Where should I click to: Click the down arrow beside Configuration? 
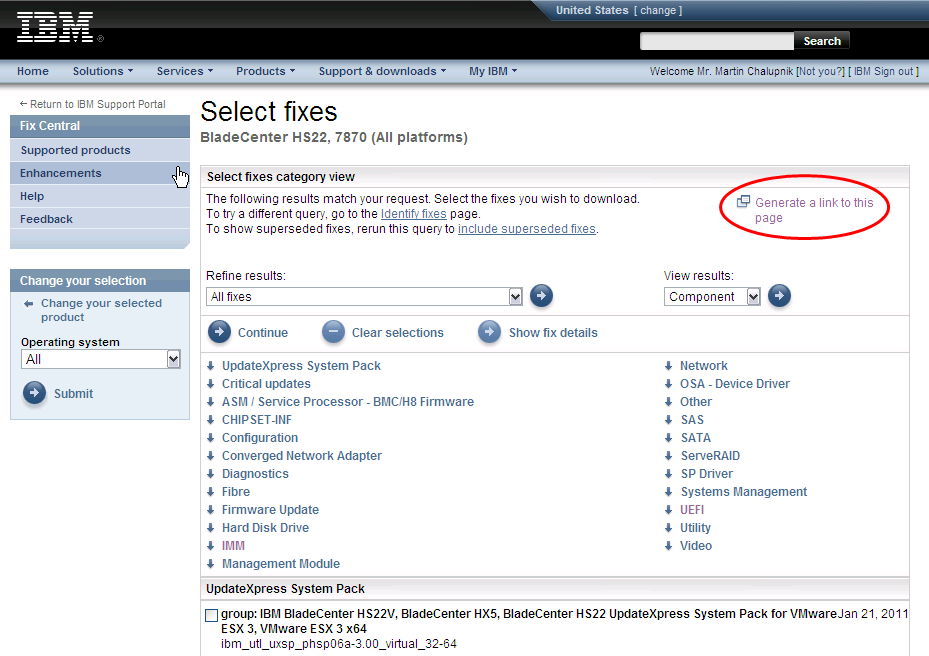[x=210, y=438]
